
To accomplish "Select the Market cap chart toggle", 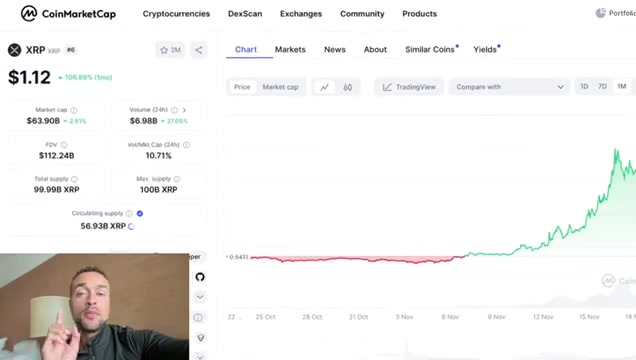I will click(x=280, y=87).
